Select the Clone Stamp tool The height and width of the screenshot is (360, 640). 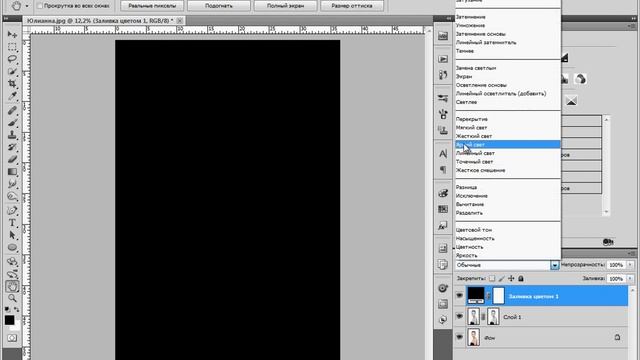pyautogui.click(x=12, y=135)
